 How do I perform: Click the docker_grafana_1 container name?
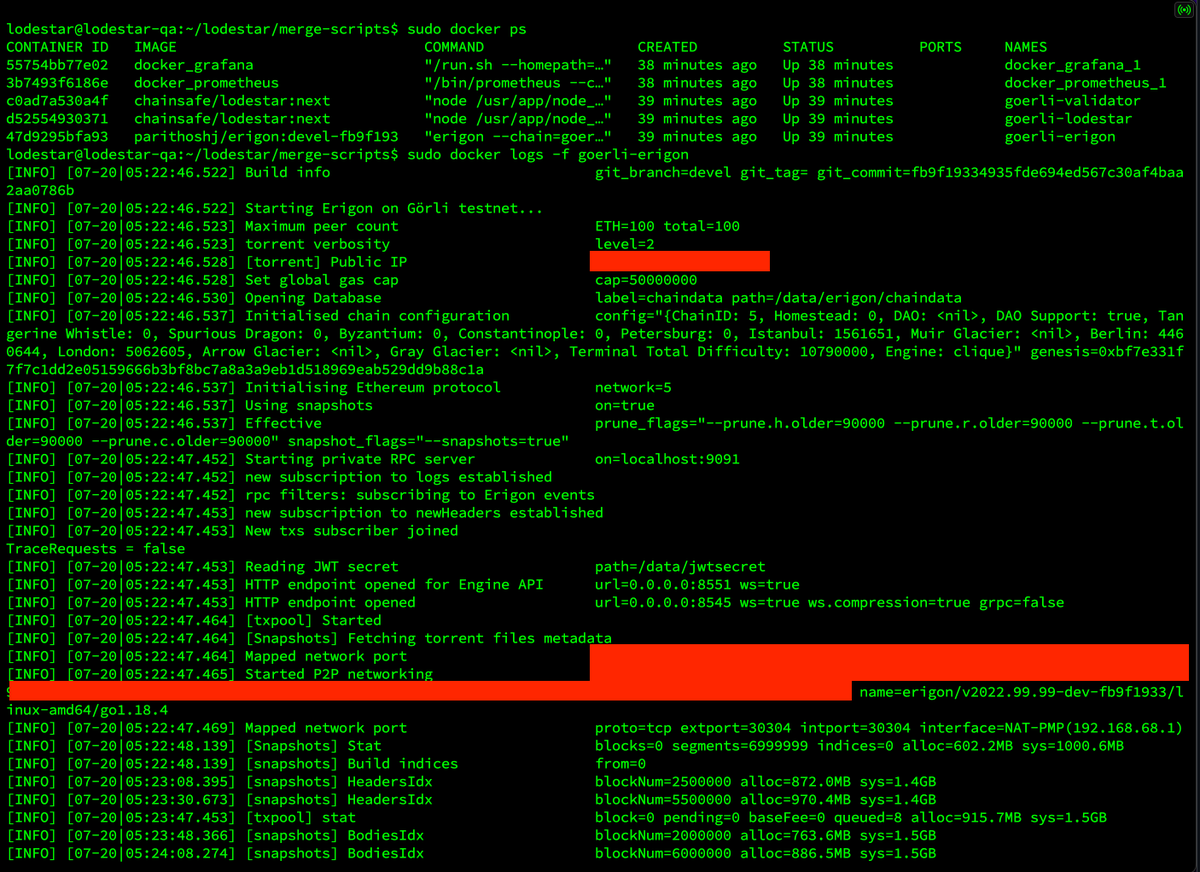click(1073, 65)
